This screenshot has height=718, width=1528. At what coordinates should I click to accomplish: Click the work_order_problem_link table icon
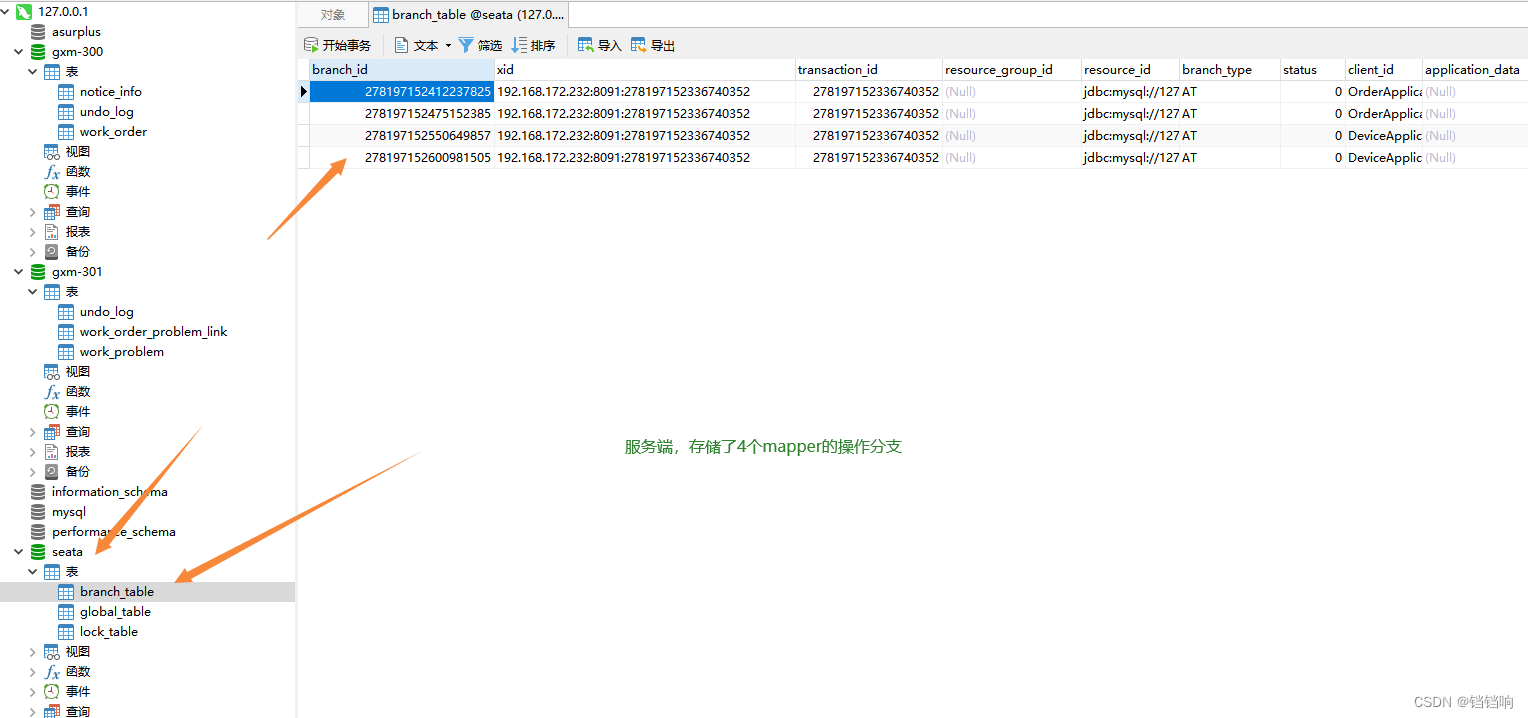click(66, 332)
